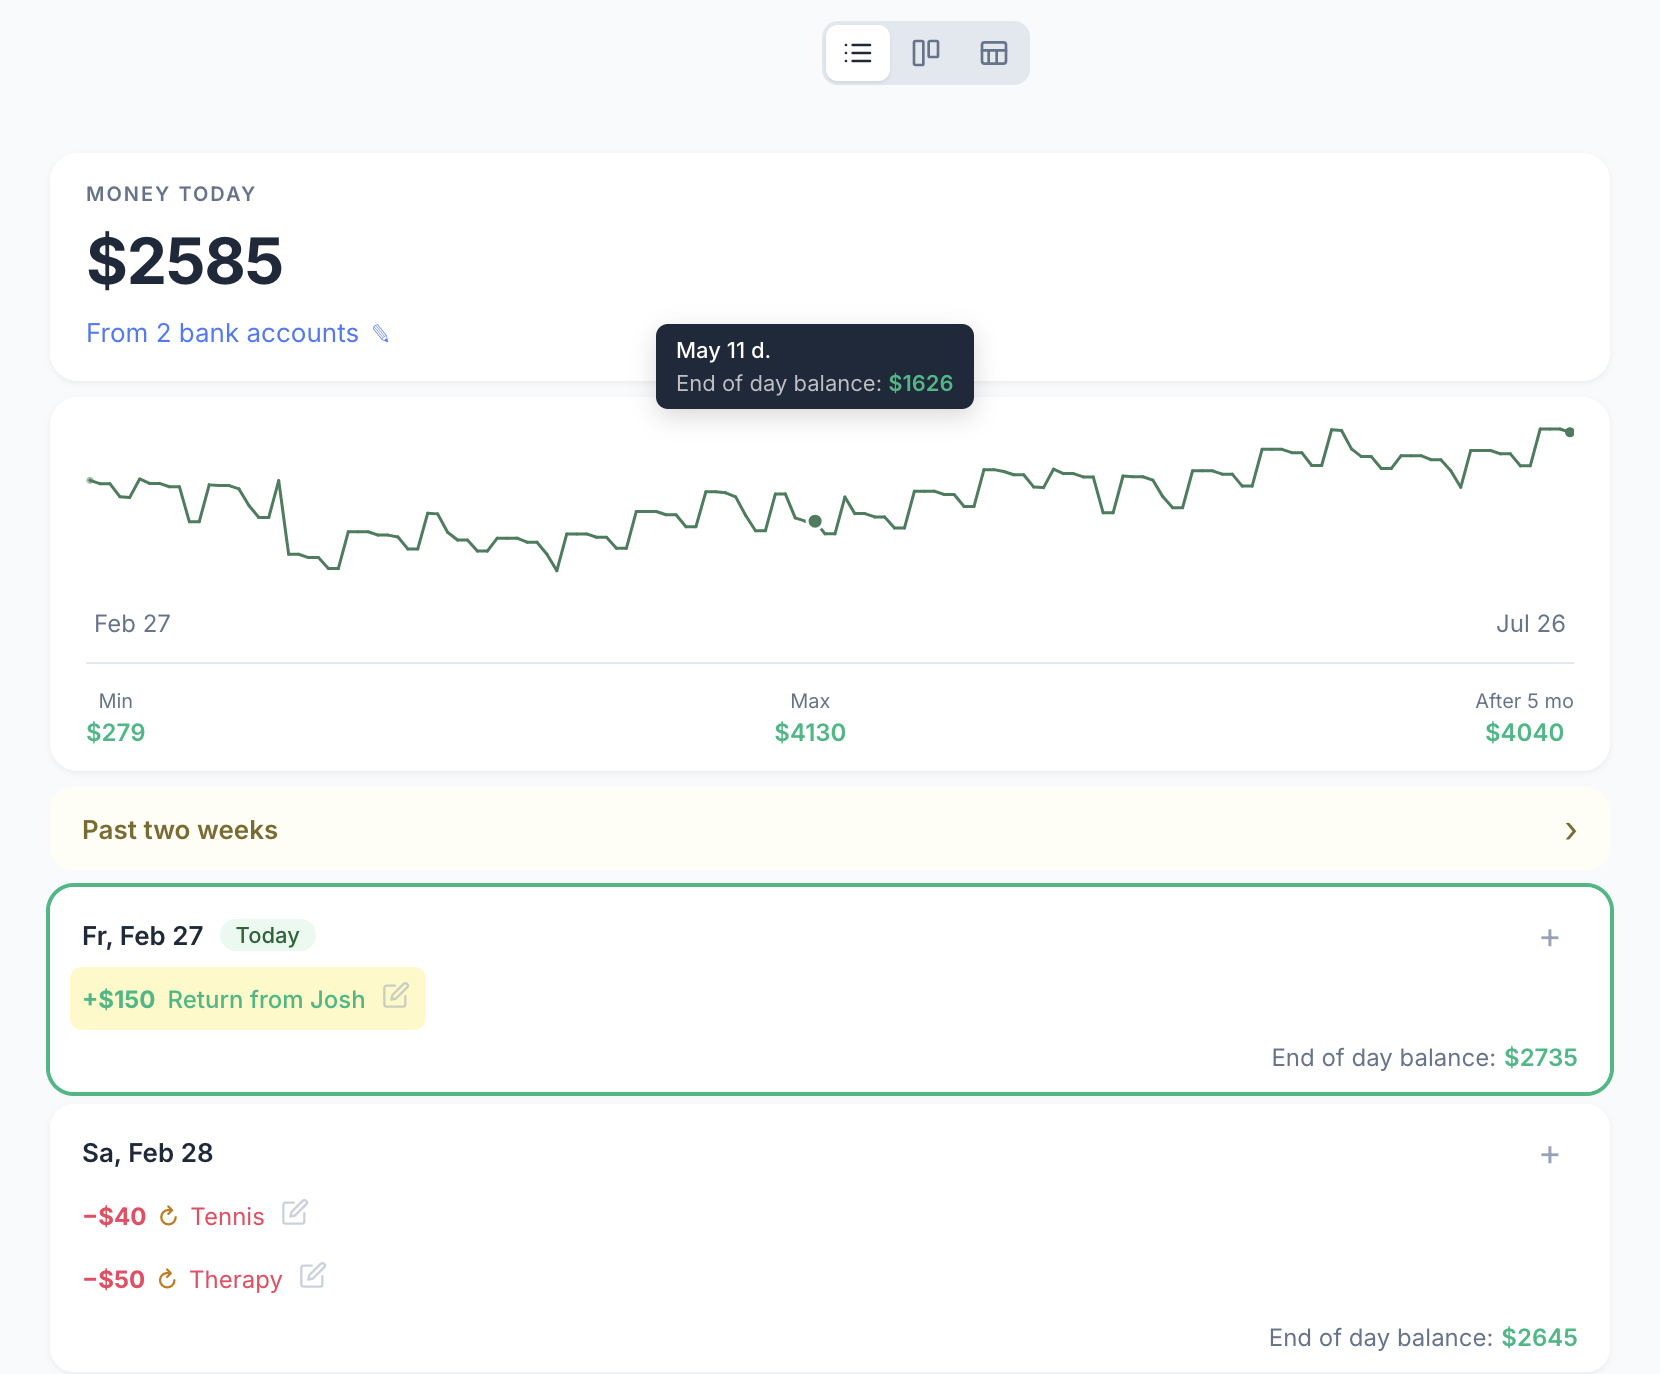
Task: Click the chart's final Jul 26 endpoint dot
Action: [x=1570, y=432]
